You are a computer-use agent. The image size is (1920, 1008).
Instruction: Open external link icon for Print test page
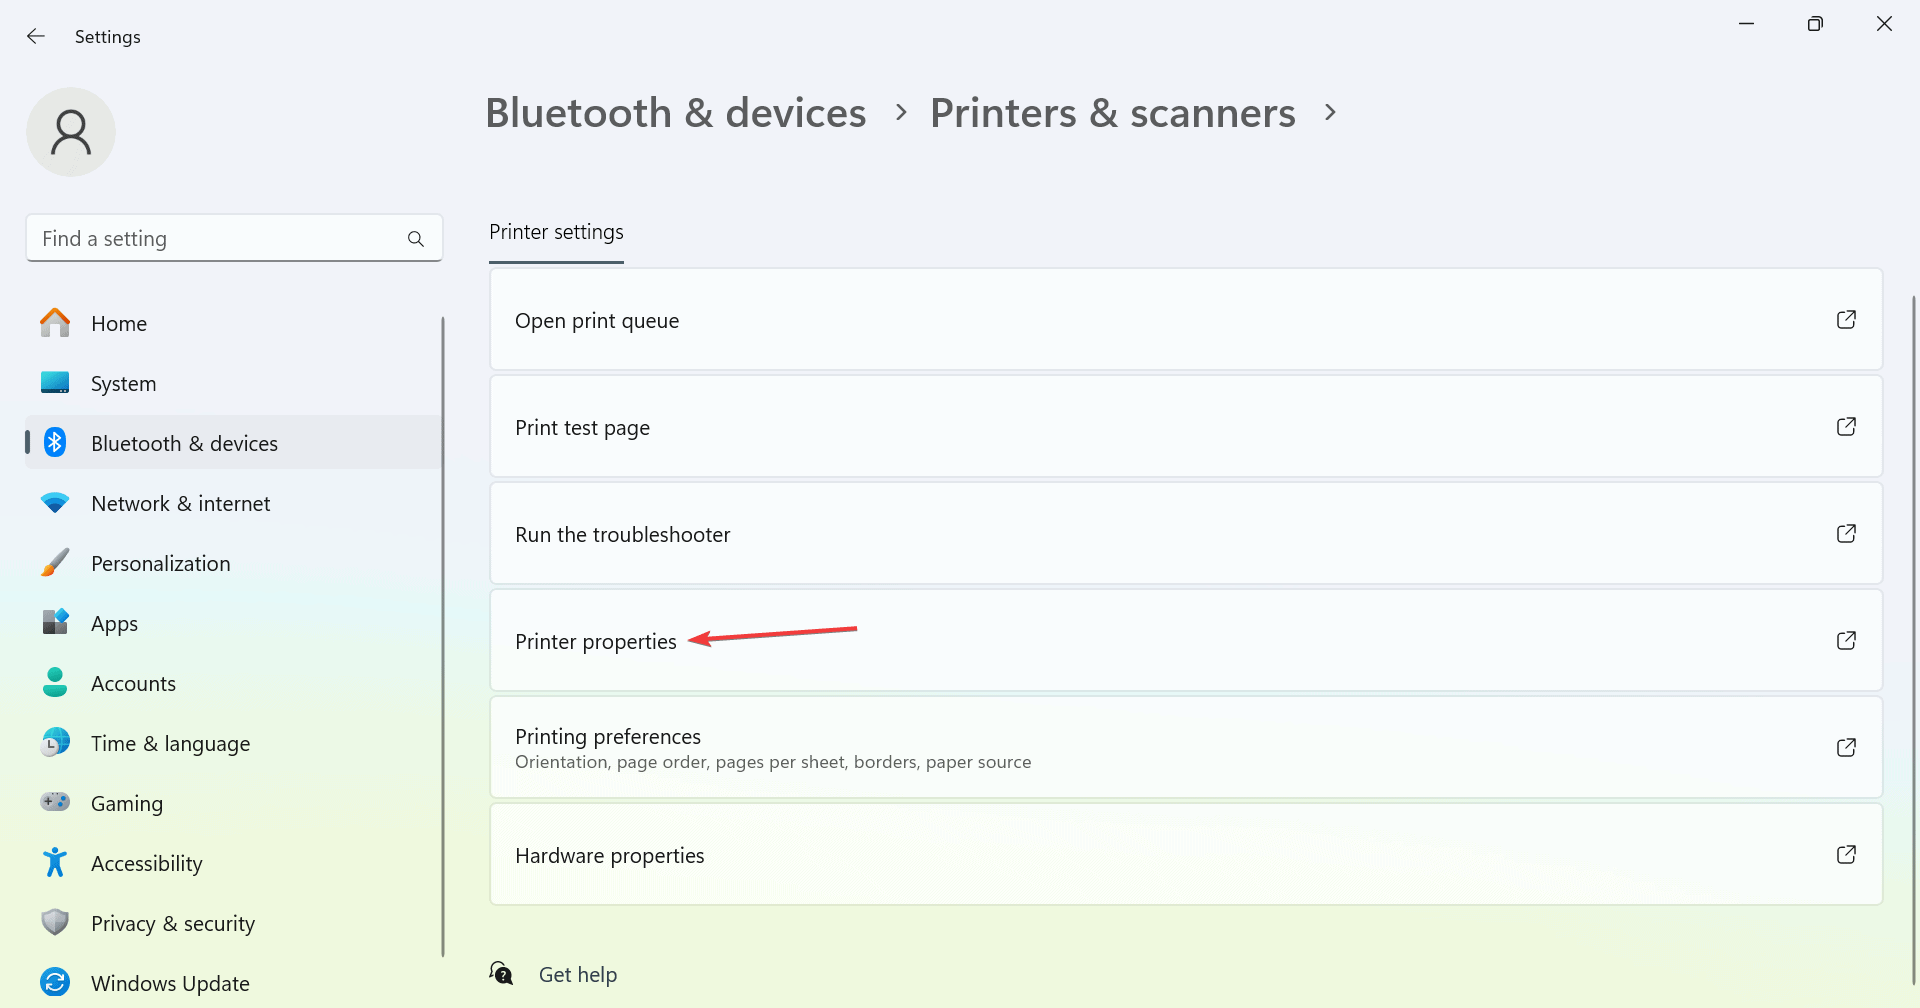[1846, 427]
